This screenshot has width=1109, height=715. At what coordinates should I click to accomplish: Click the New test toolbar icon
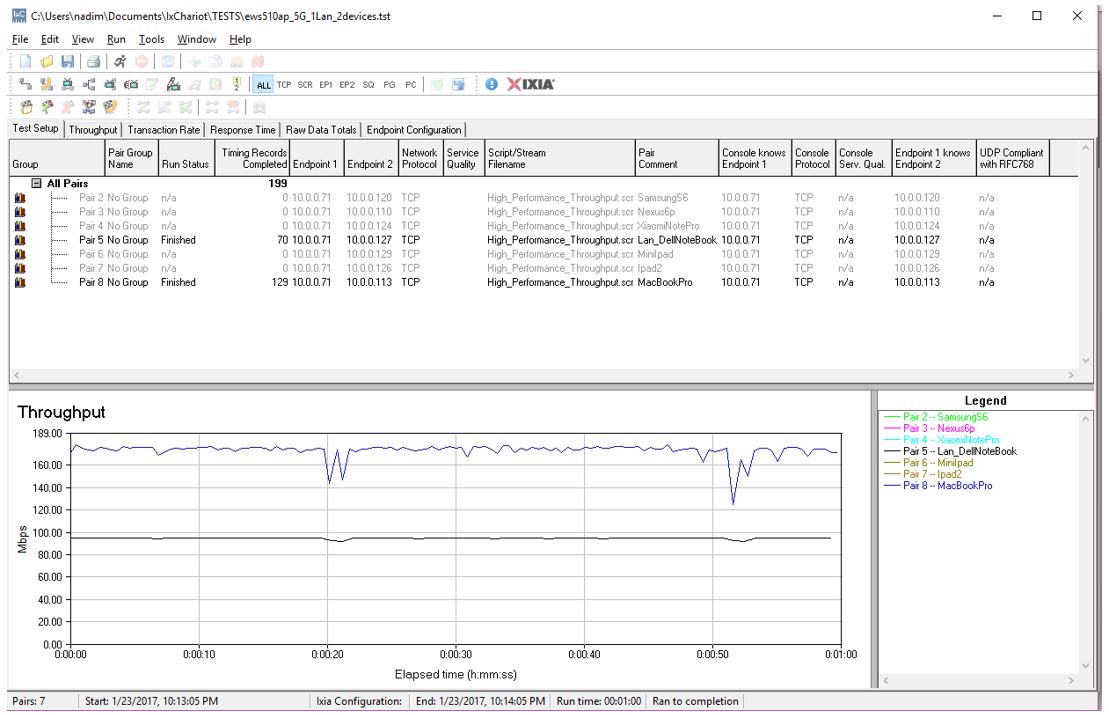point(25,62)
